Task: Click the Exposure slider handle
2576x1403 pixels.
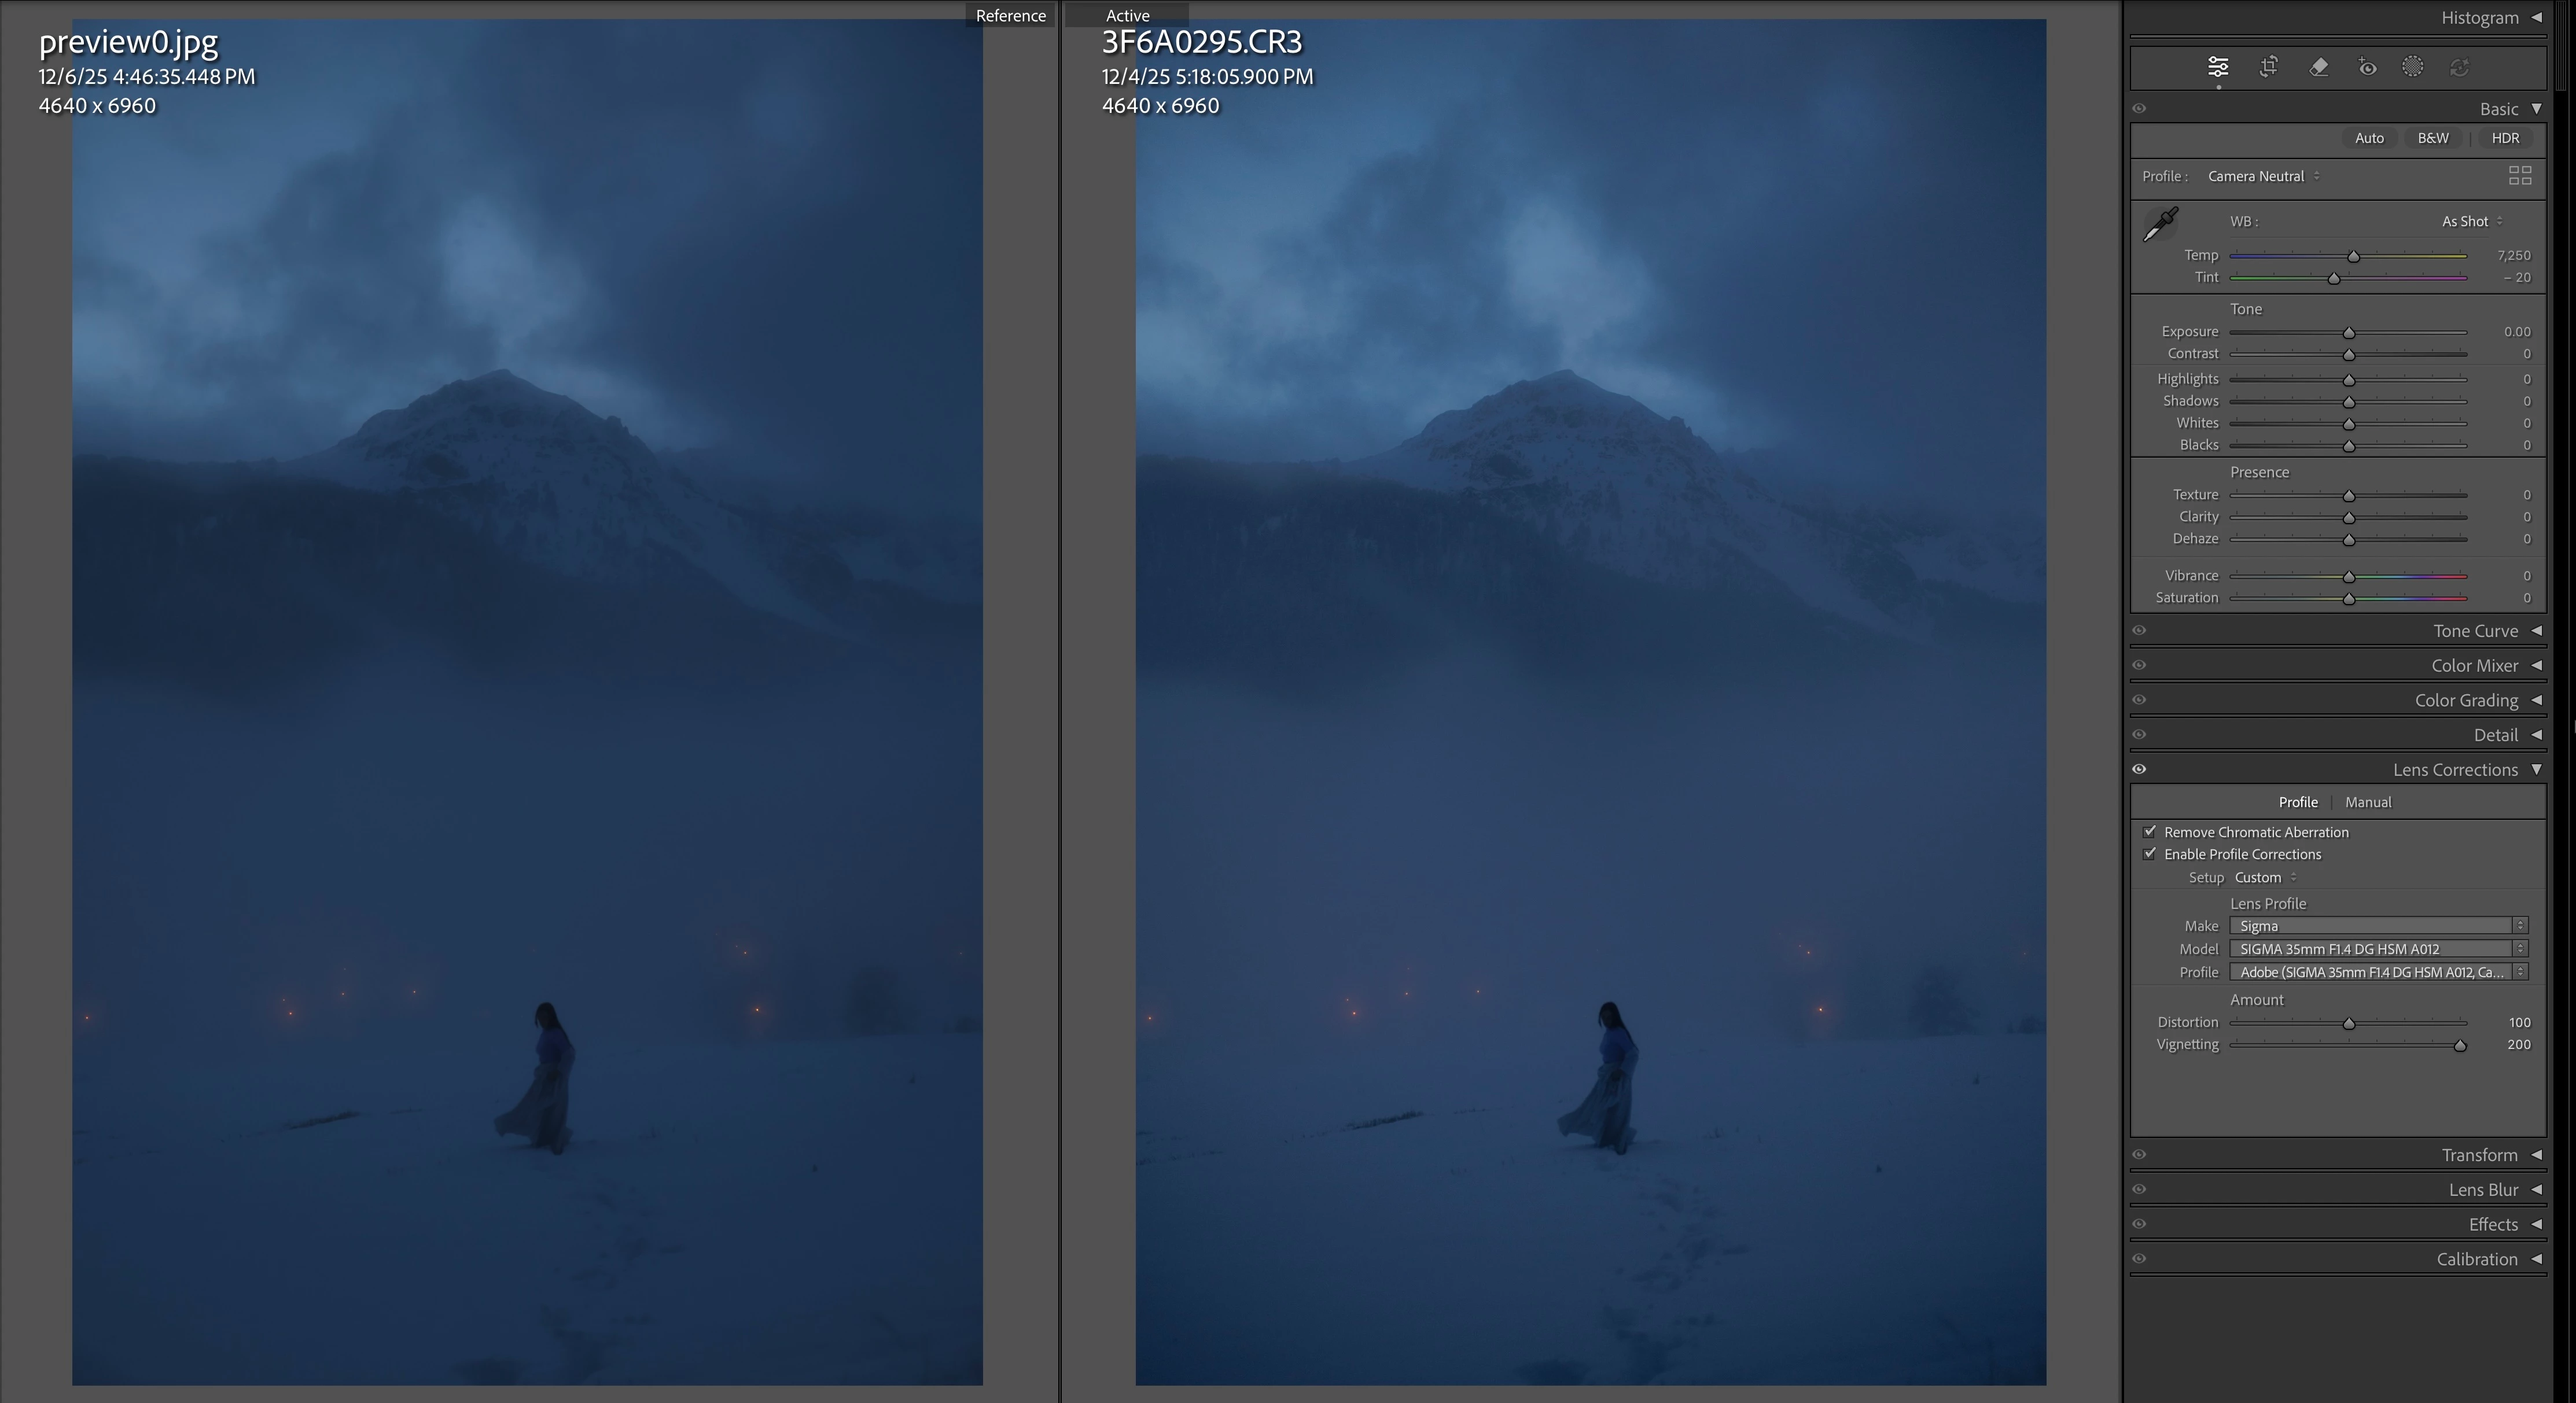Action: [2348, 333]
